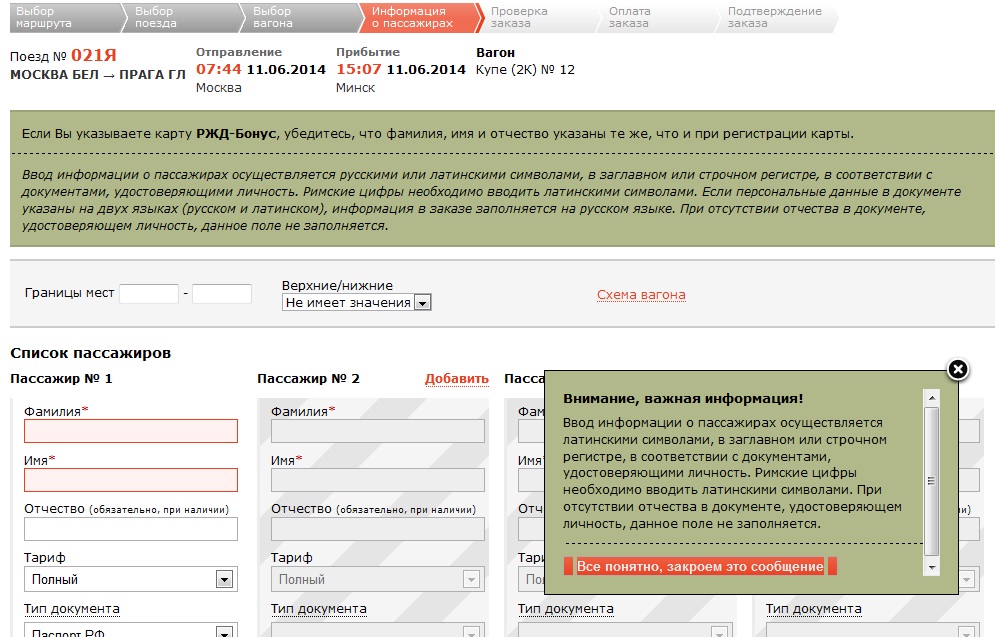
Task: Click the first 'Границы мест' input box
Action: coord(148,294)
